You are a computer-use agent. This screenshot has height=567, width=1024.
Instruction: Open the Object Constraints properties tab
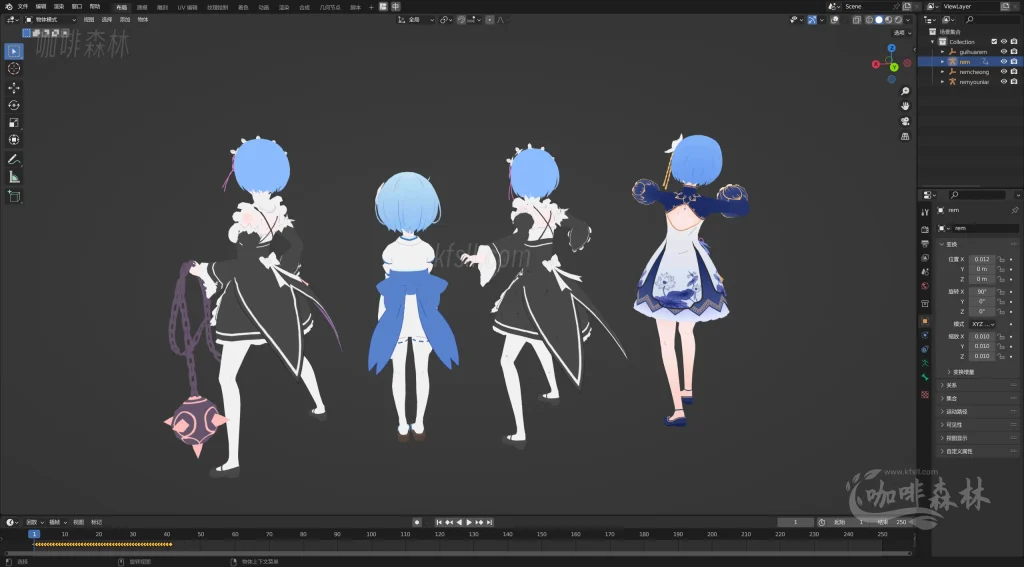coord(925,349)
